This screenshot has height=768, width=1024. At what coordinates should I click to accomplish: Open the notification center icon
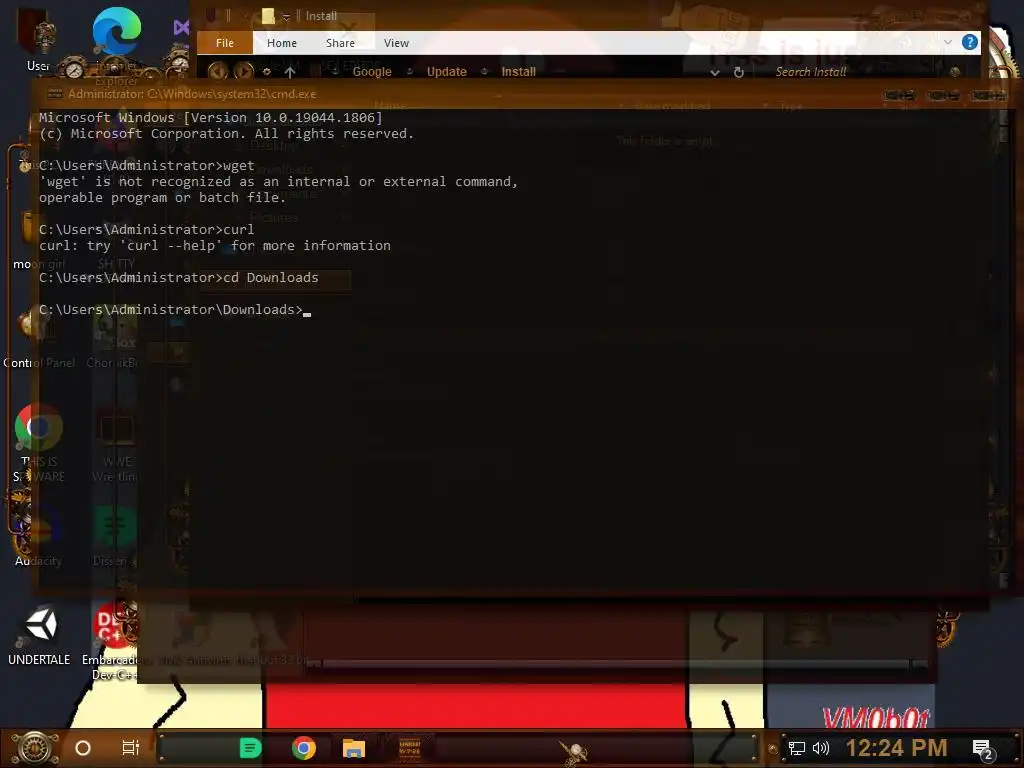[x=982, y=749]
